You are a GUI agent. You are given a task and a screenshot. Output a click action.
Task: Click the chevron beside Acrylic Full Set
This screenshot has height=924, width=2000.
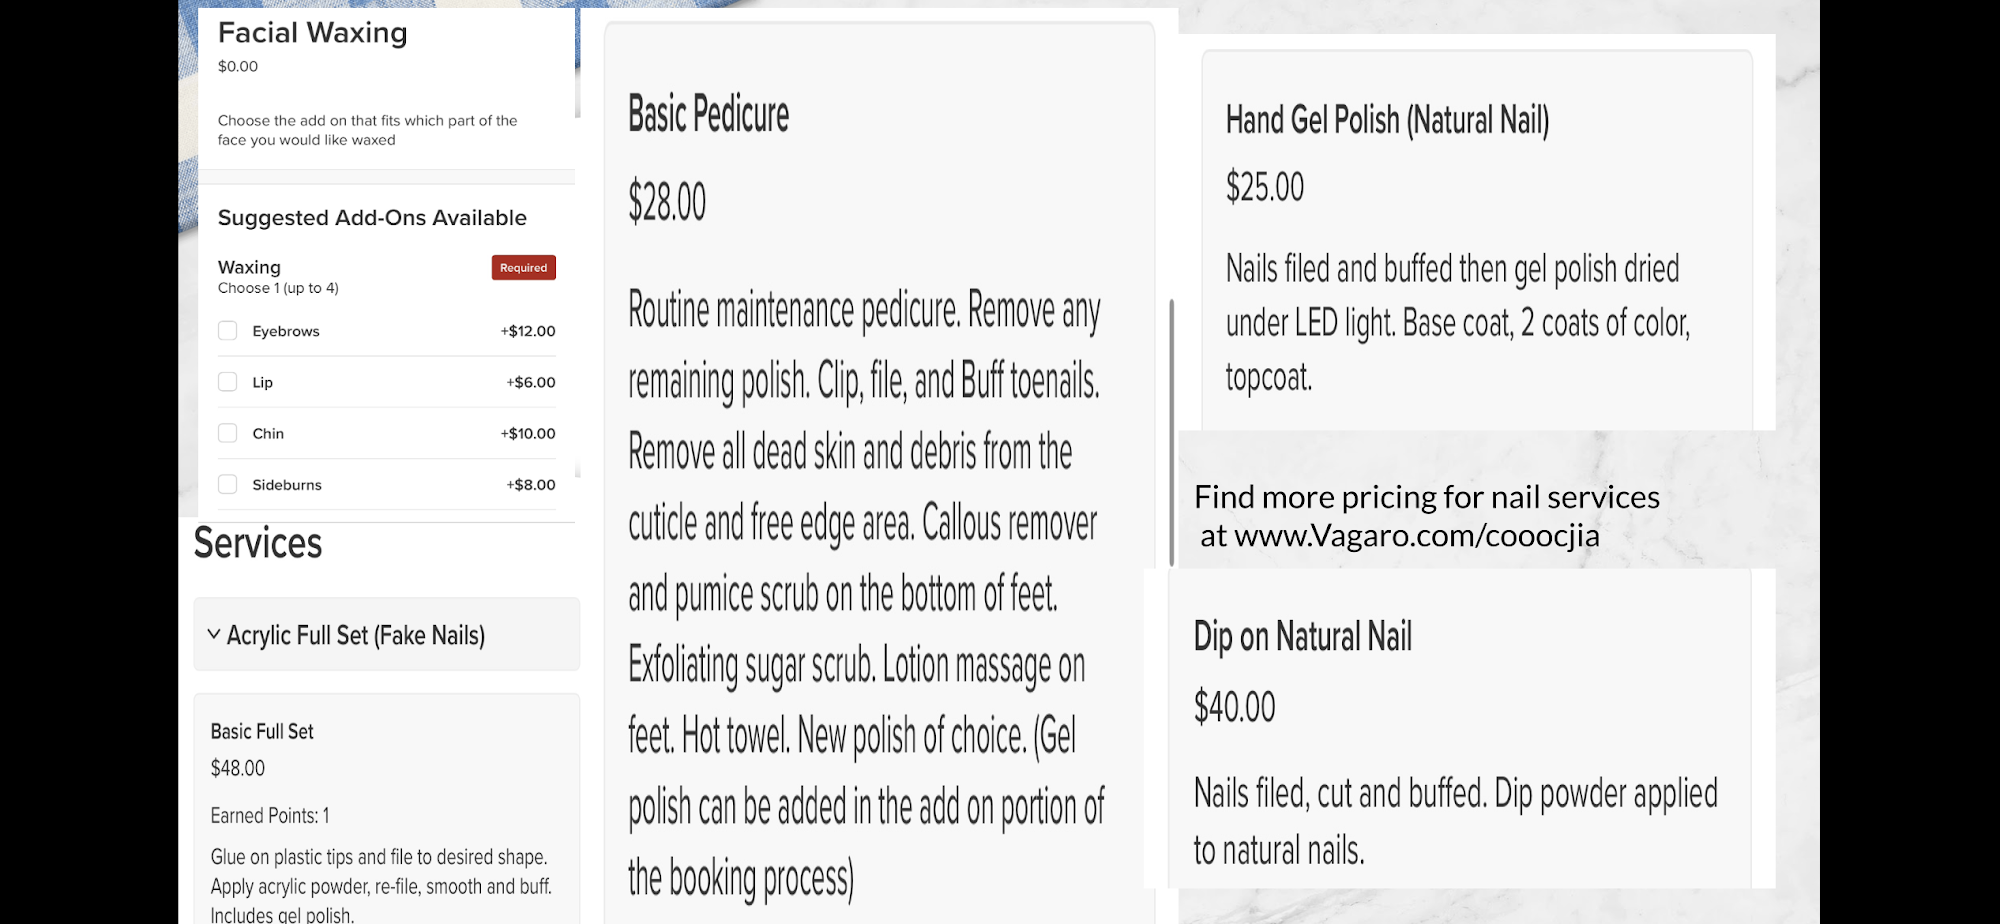(213, 634)
